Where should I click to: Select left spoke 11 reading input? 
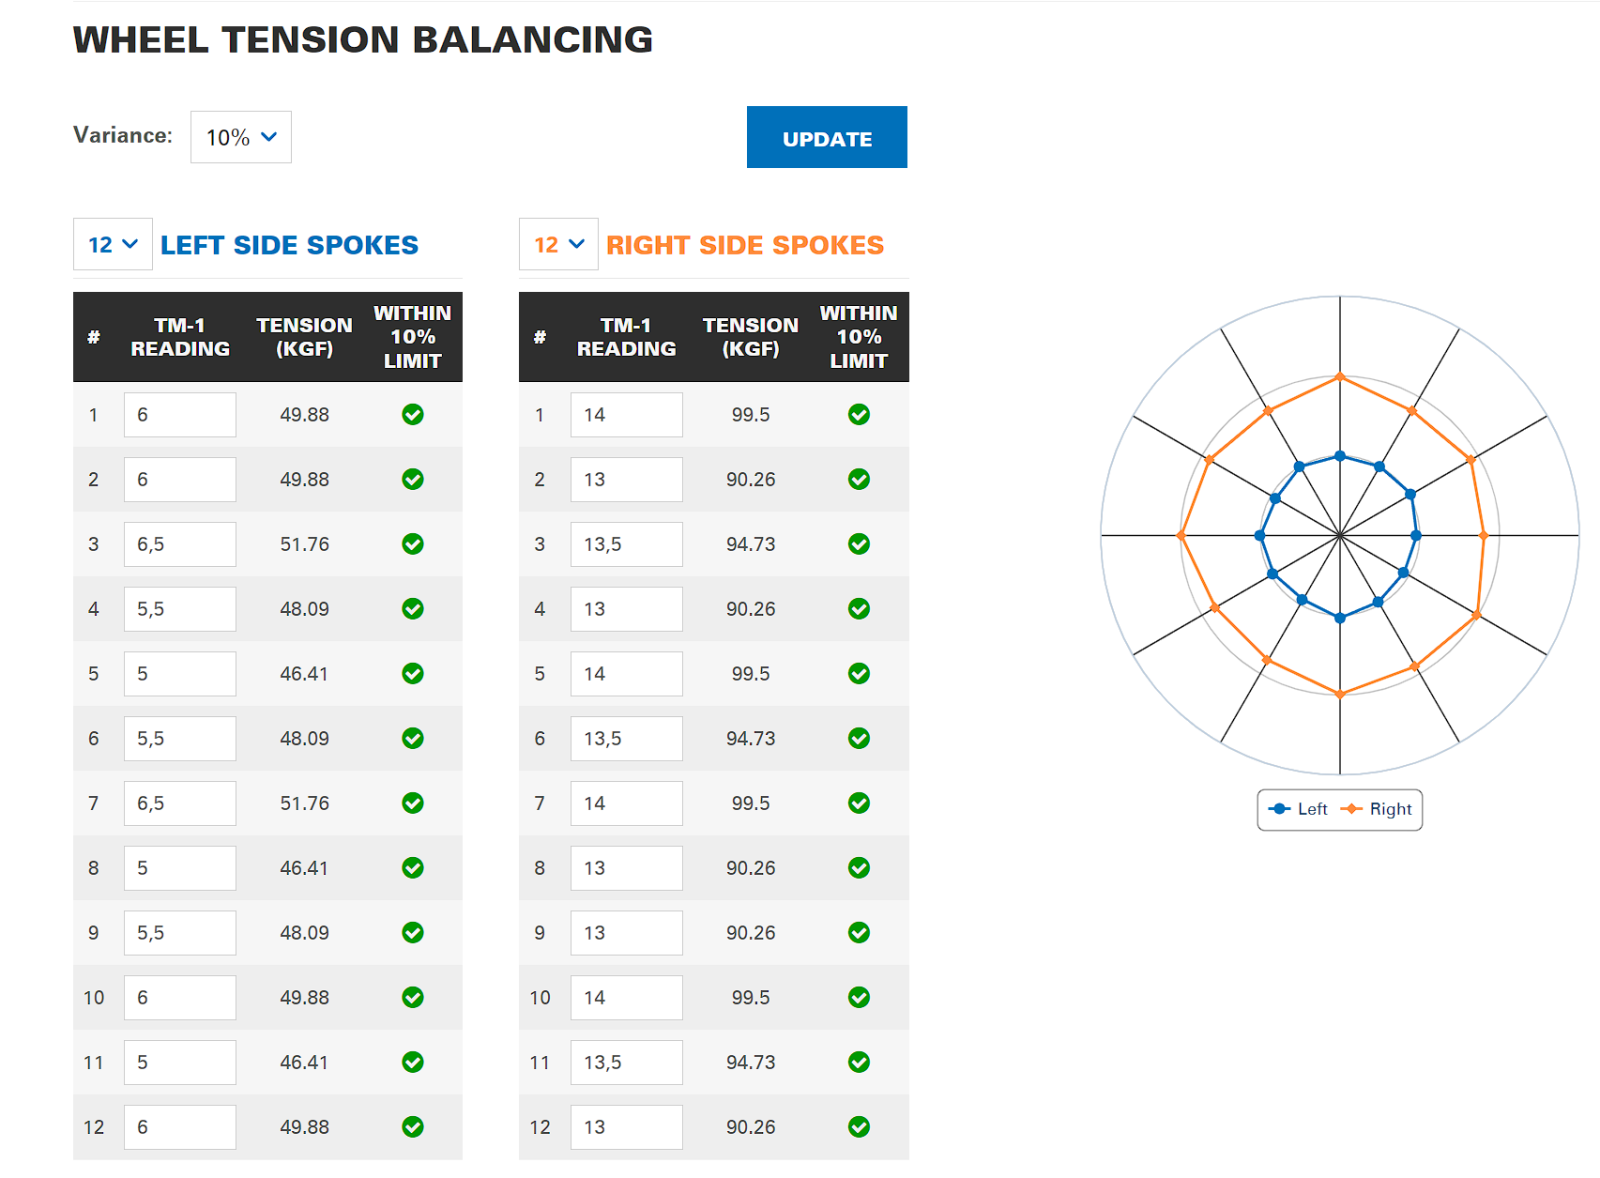click(x=180, y=1063)
